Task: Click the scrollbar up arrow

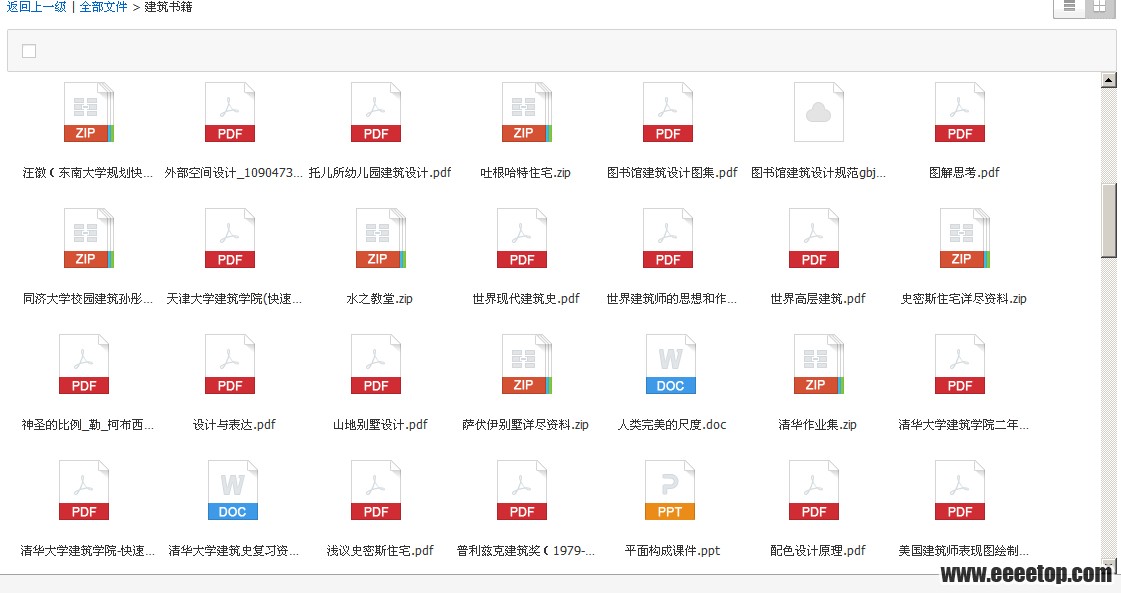Action: [1108, 80]
